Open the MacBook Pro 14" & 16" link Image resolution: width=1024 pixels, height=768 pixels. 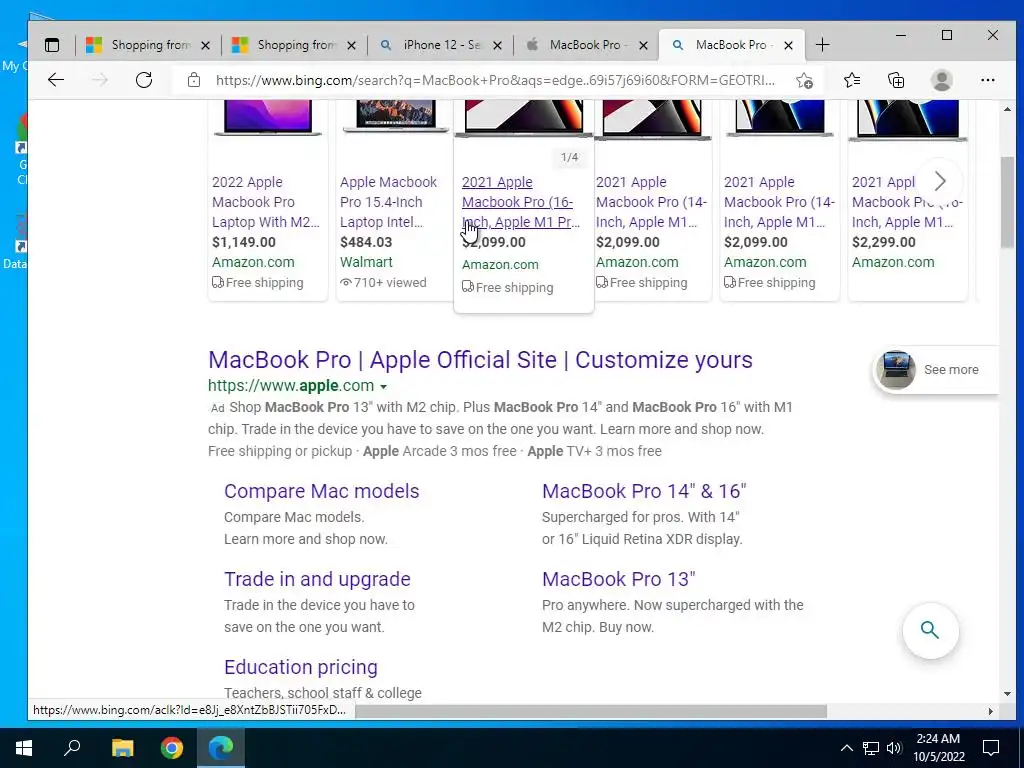644,491
